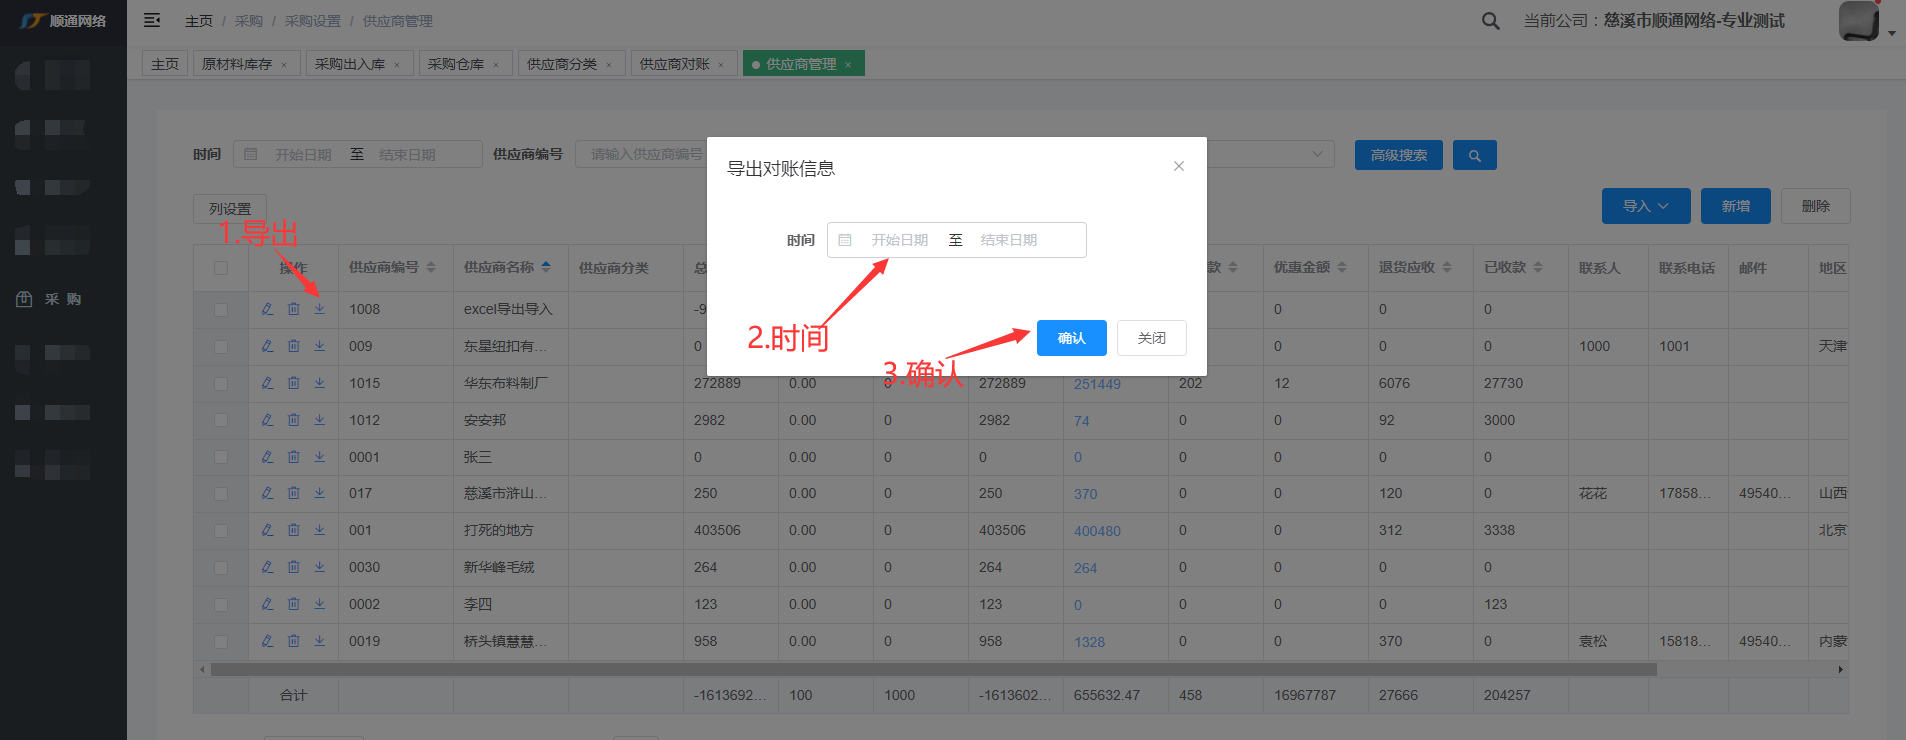
Task: Click the blue search icon button
Action: tap(1474, 155)
